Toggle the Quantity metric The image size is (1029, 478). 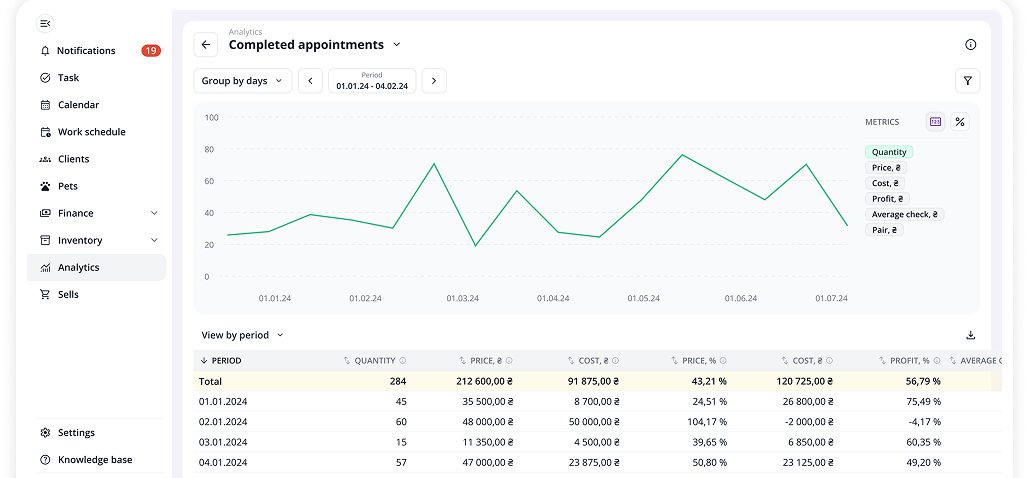click(889, 152)
